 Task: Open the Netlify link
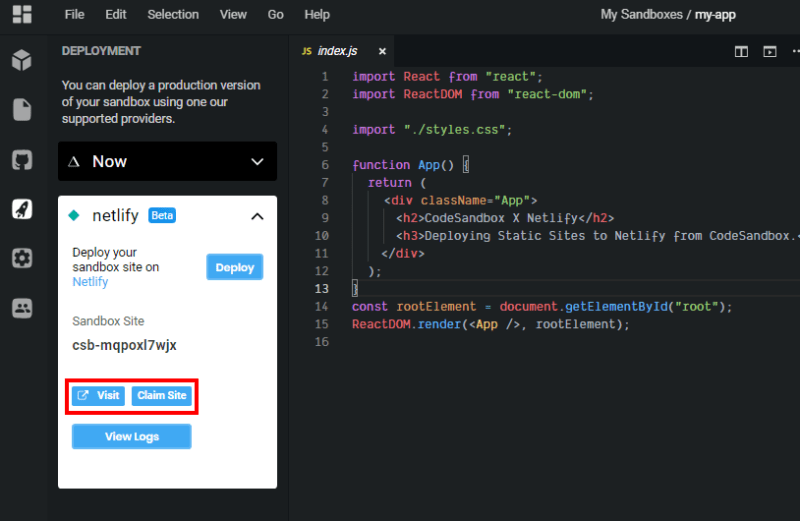click(x=90, y=282)
